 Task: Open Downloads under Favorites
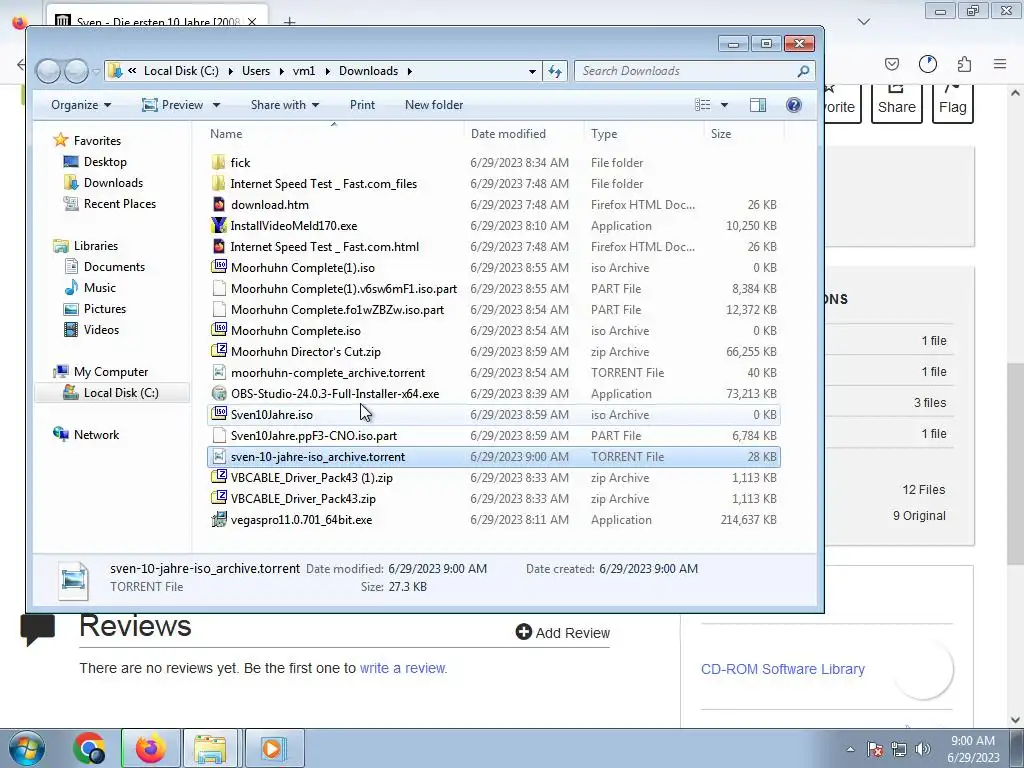coord(113,183)
